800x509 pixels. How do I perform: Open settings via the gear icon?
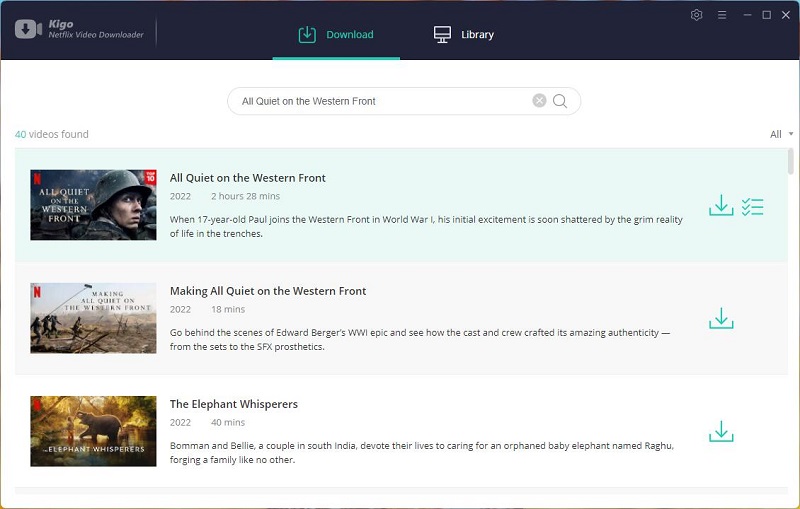click(696, 15)
